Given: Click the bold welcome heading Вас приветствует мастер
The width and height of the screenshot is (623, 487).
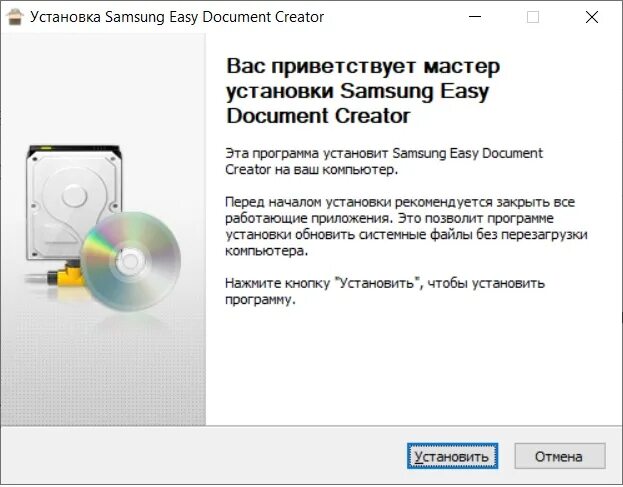Looking at the screenshot, I should [x=363, y=66].
